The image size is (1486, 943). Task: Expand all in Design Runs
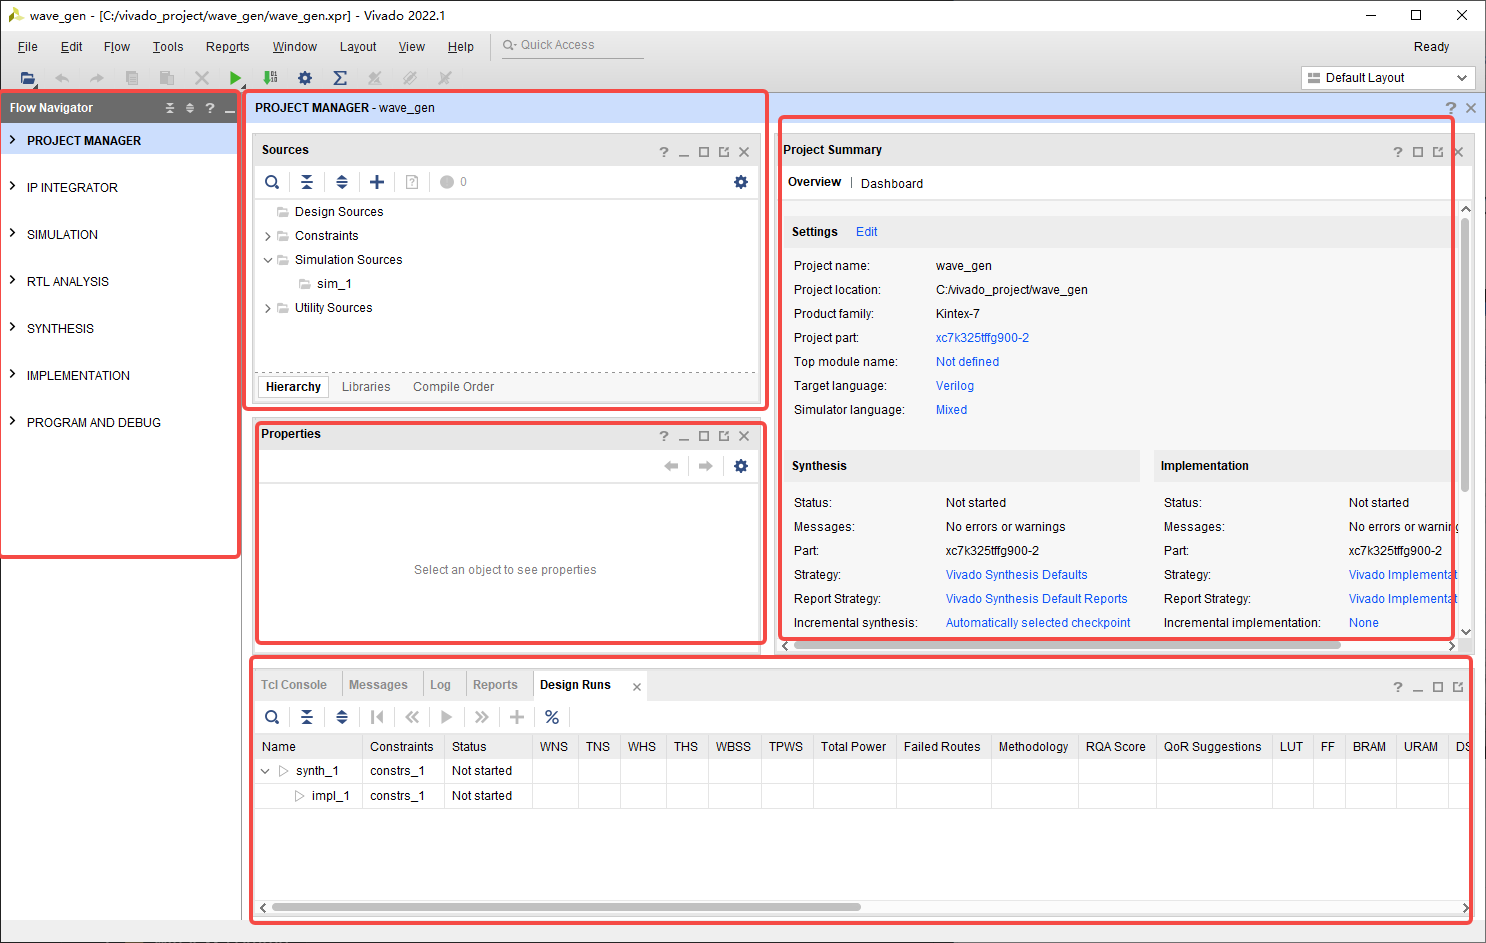pyautogui.click(x=342, y=717)
